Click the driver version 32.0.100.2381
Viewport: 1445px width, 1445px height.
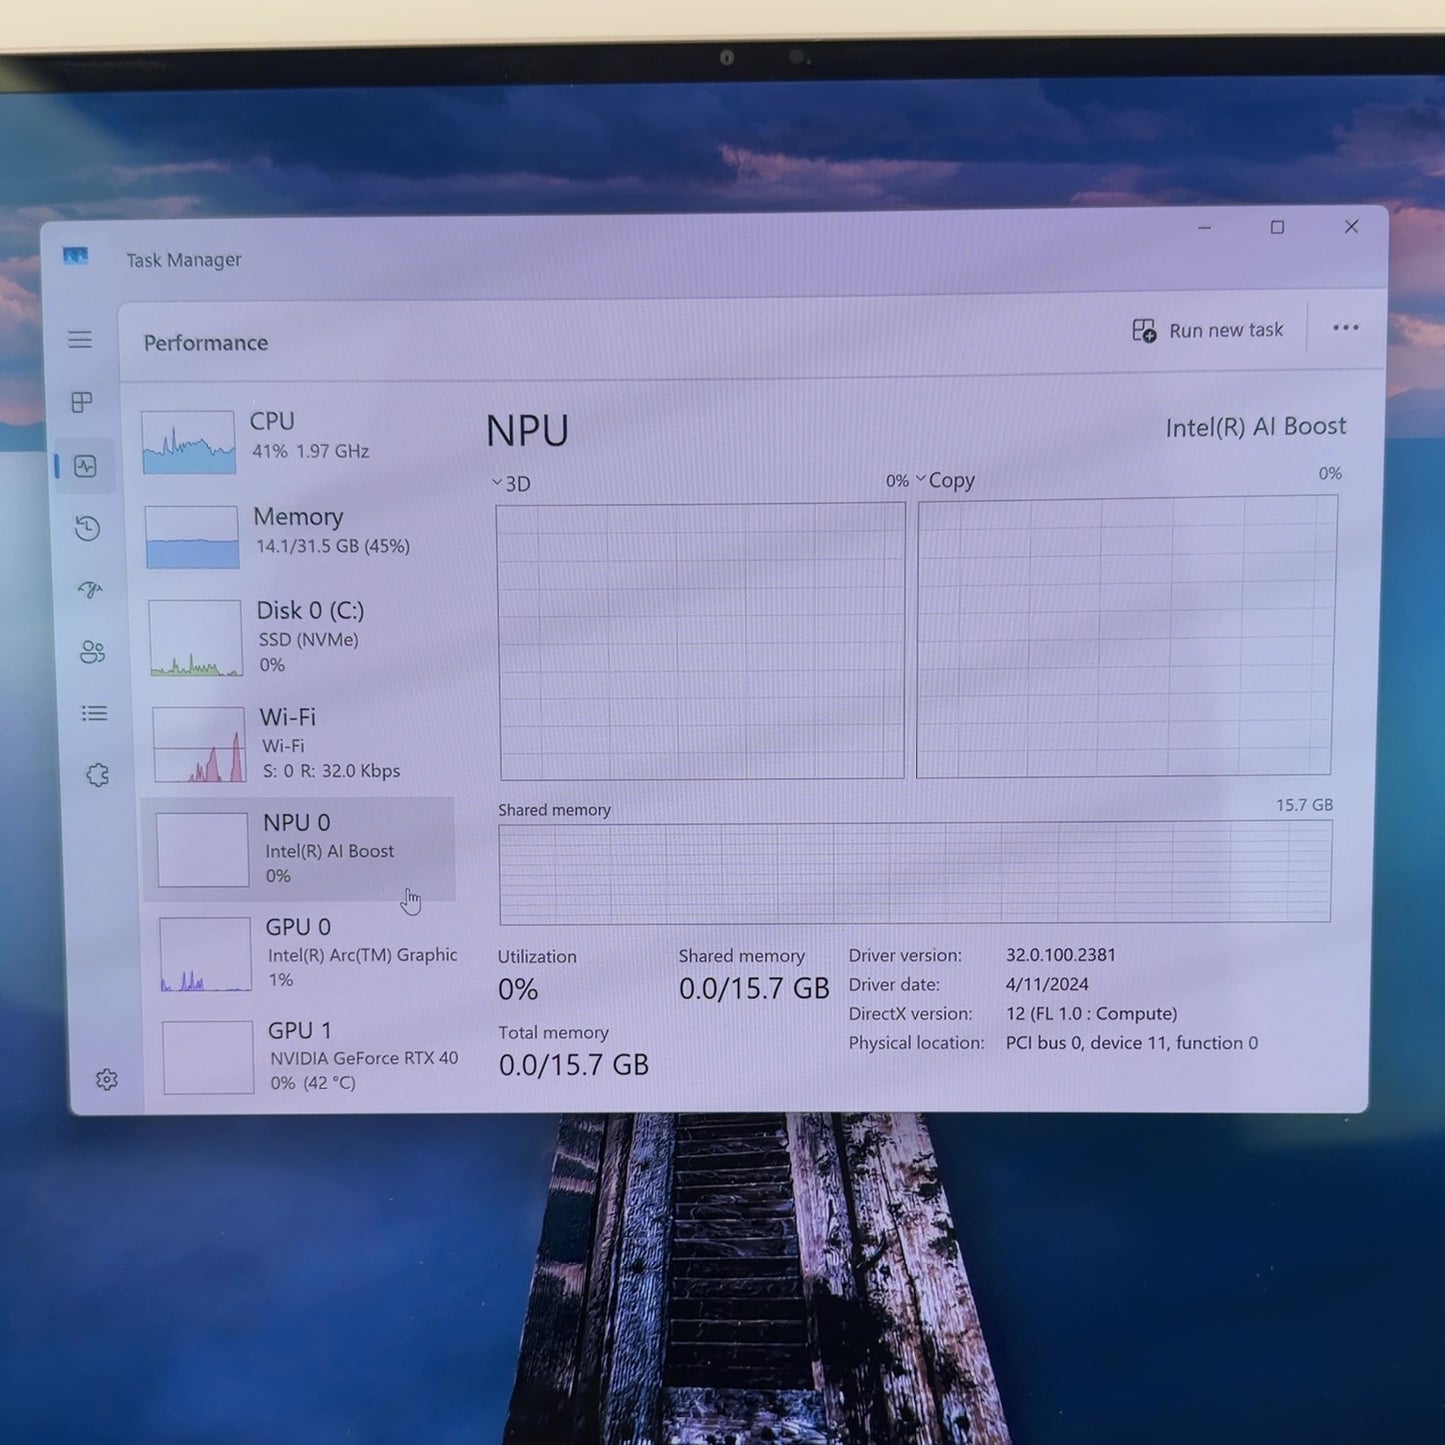pyautogui.click(x=1061, y=955)
